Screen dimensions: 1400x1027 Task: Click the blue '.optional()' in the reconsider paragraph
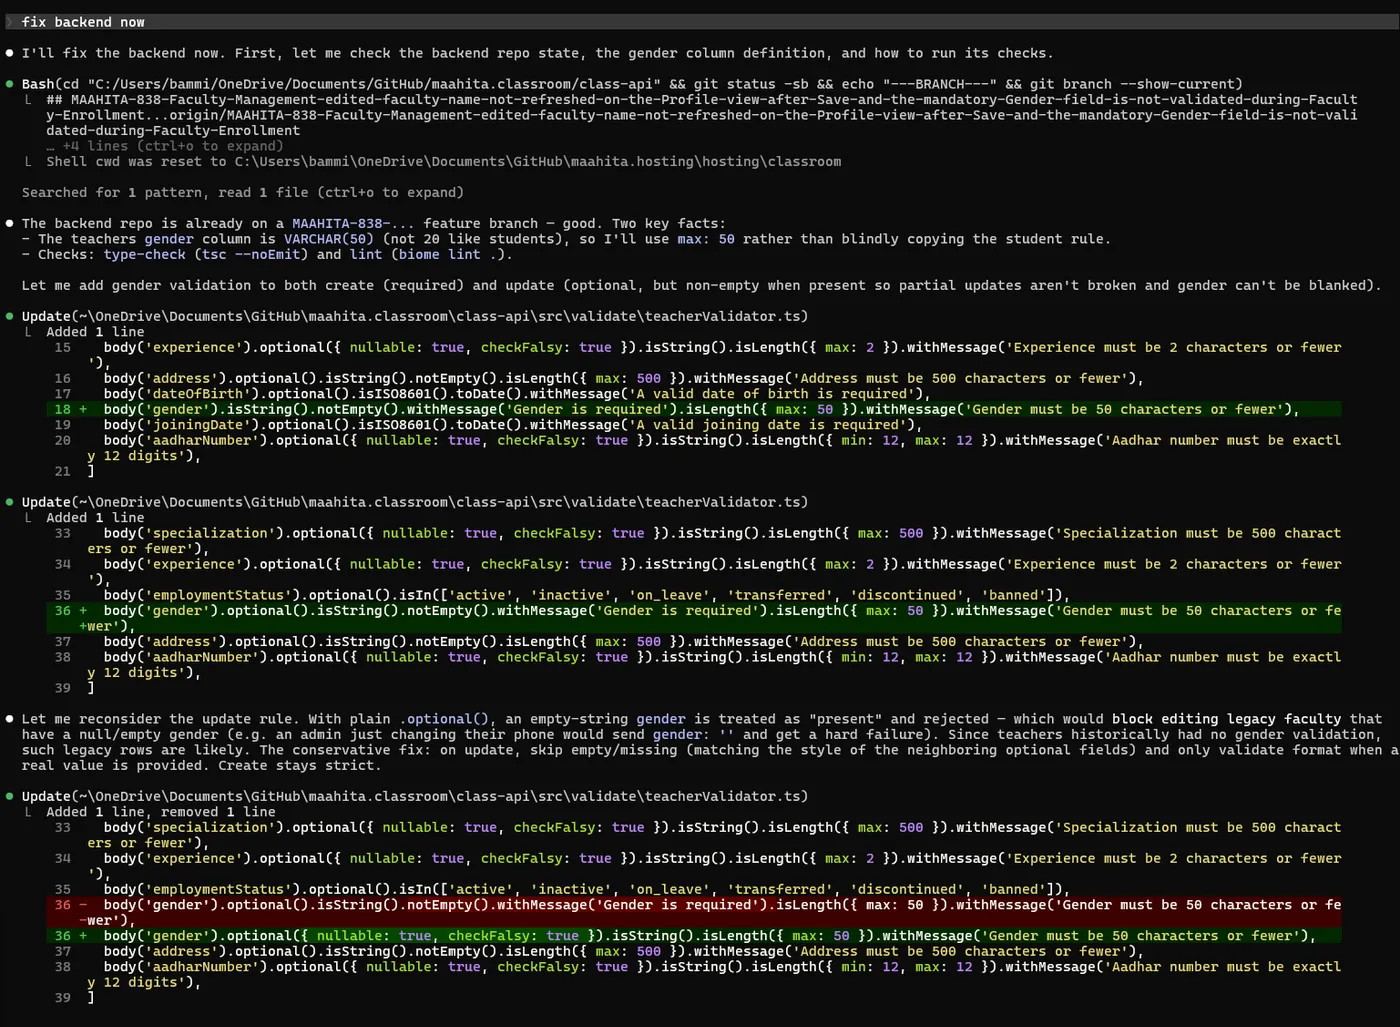[x=444, y=718]
